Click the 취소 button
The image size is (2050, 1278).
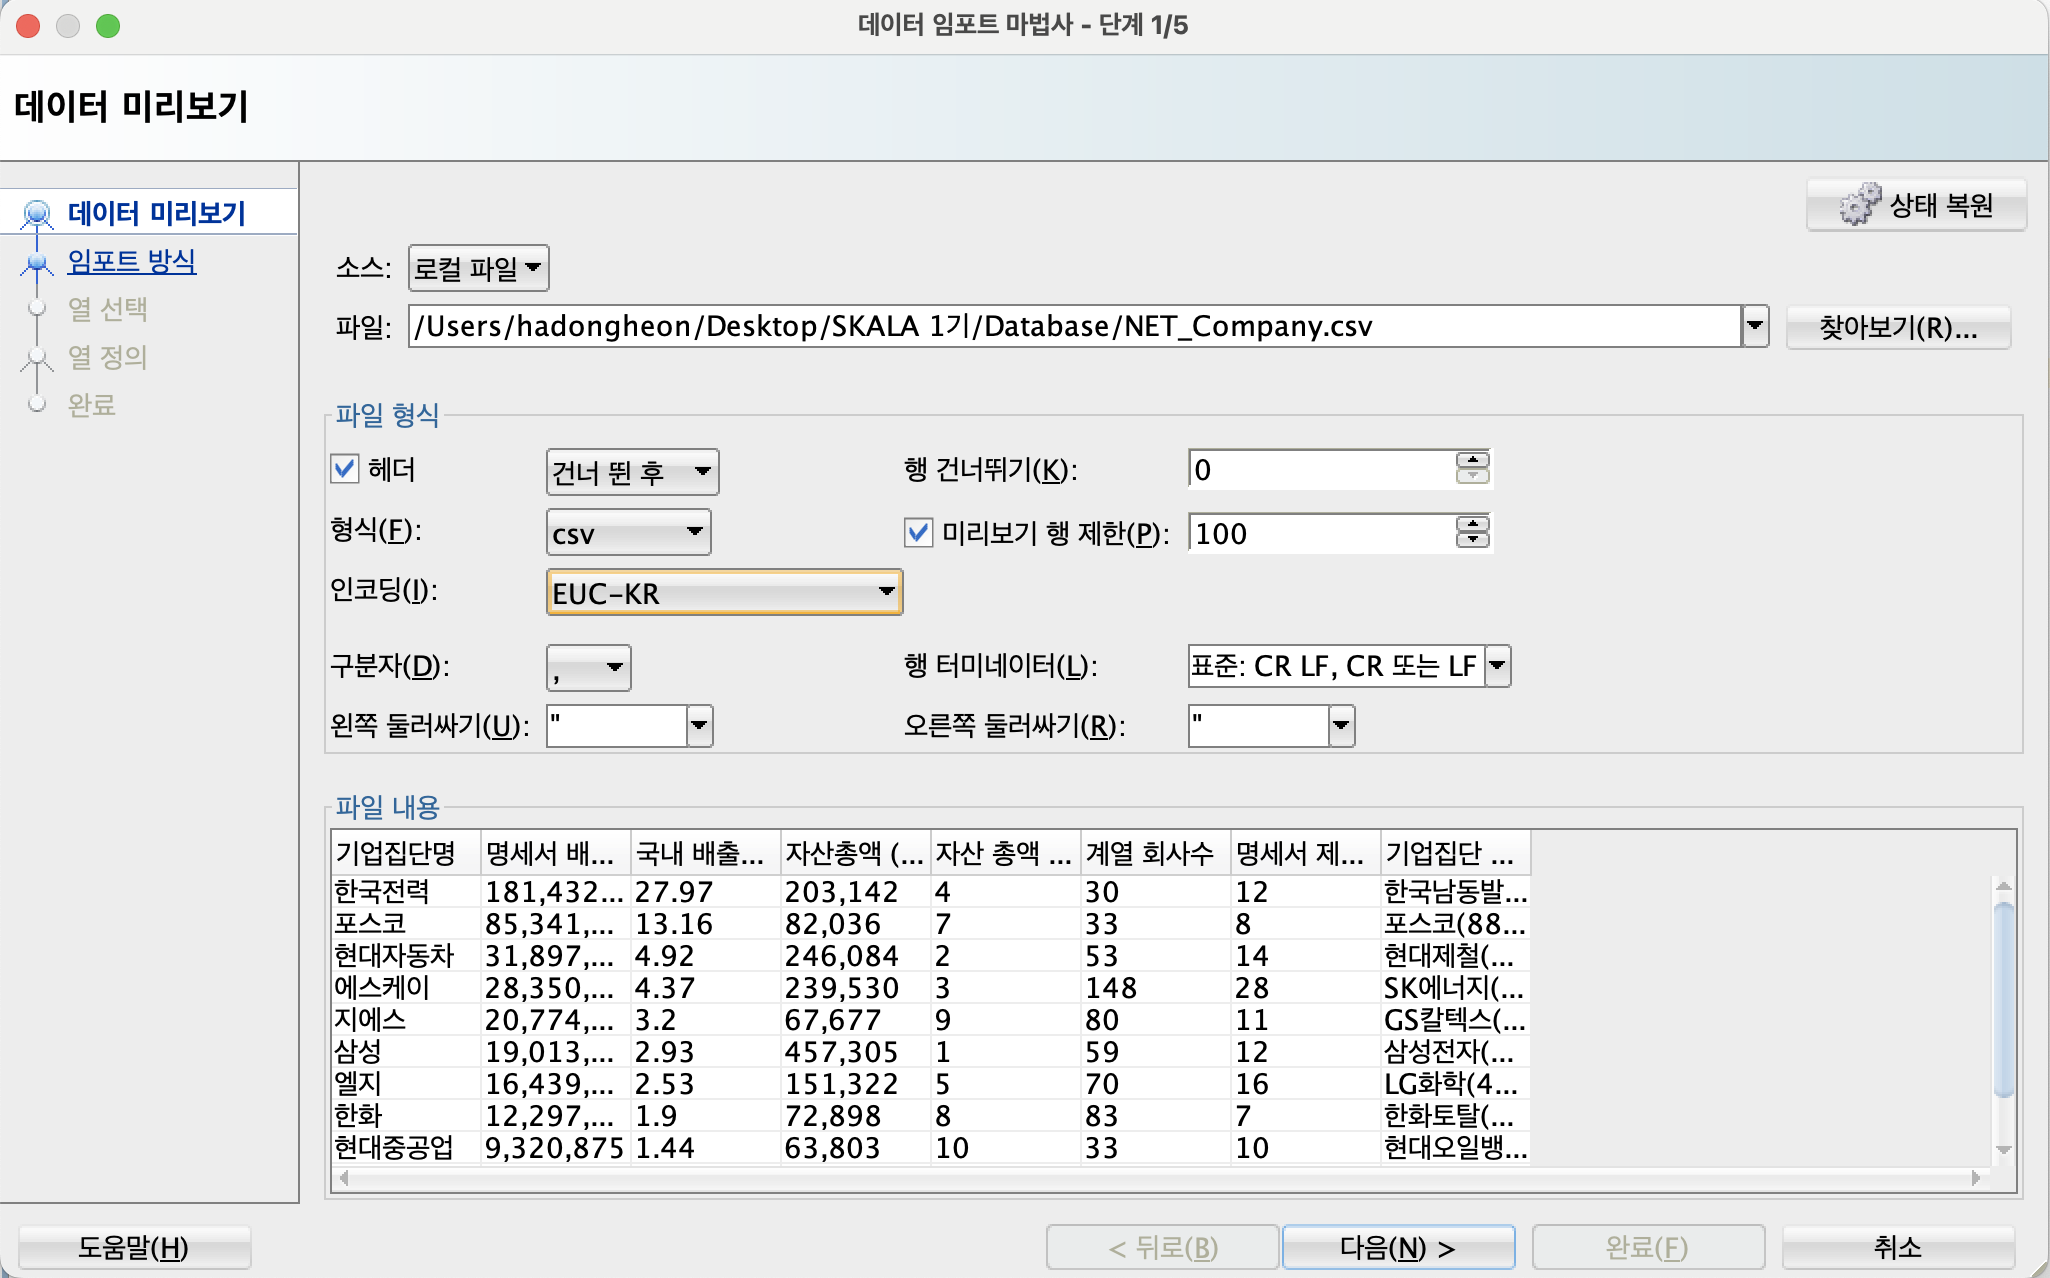click(1897, 1247)
